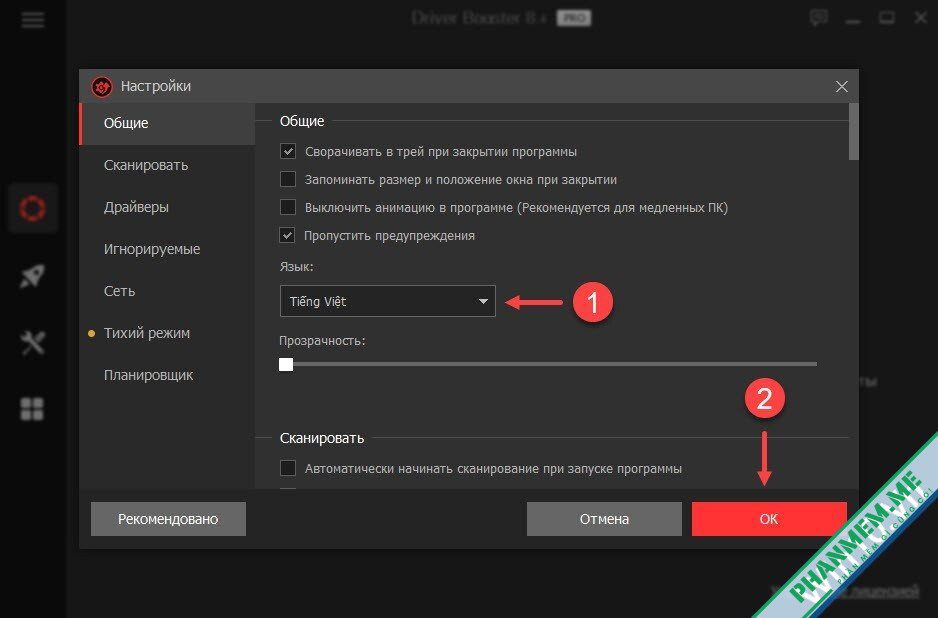The height and width of the screenshot is (618, 938).
Task: Open the Планировщик settings tab
Action: [168, 375]
